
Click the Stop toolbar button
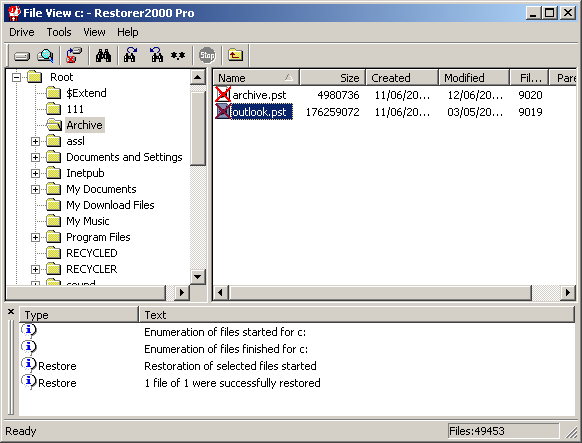[x=207, y=56]
